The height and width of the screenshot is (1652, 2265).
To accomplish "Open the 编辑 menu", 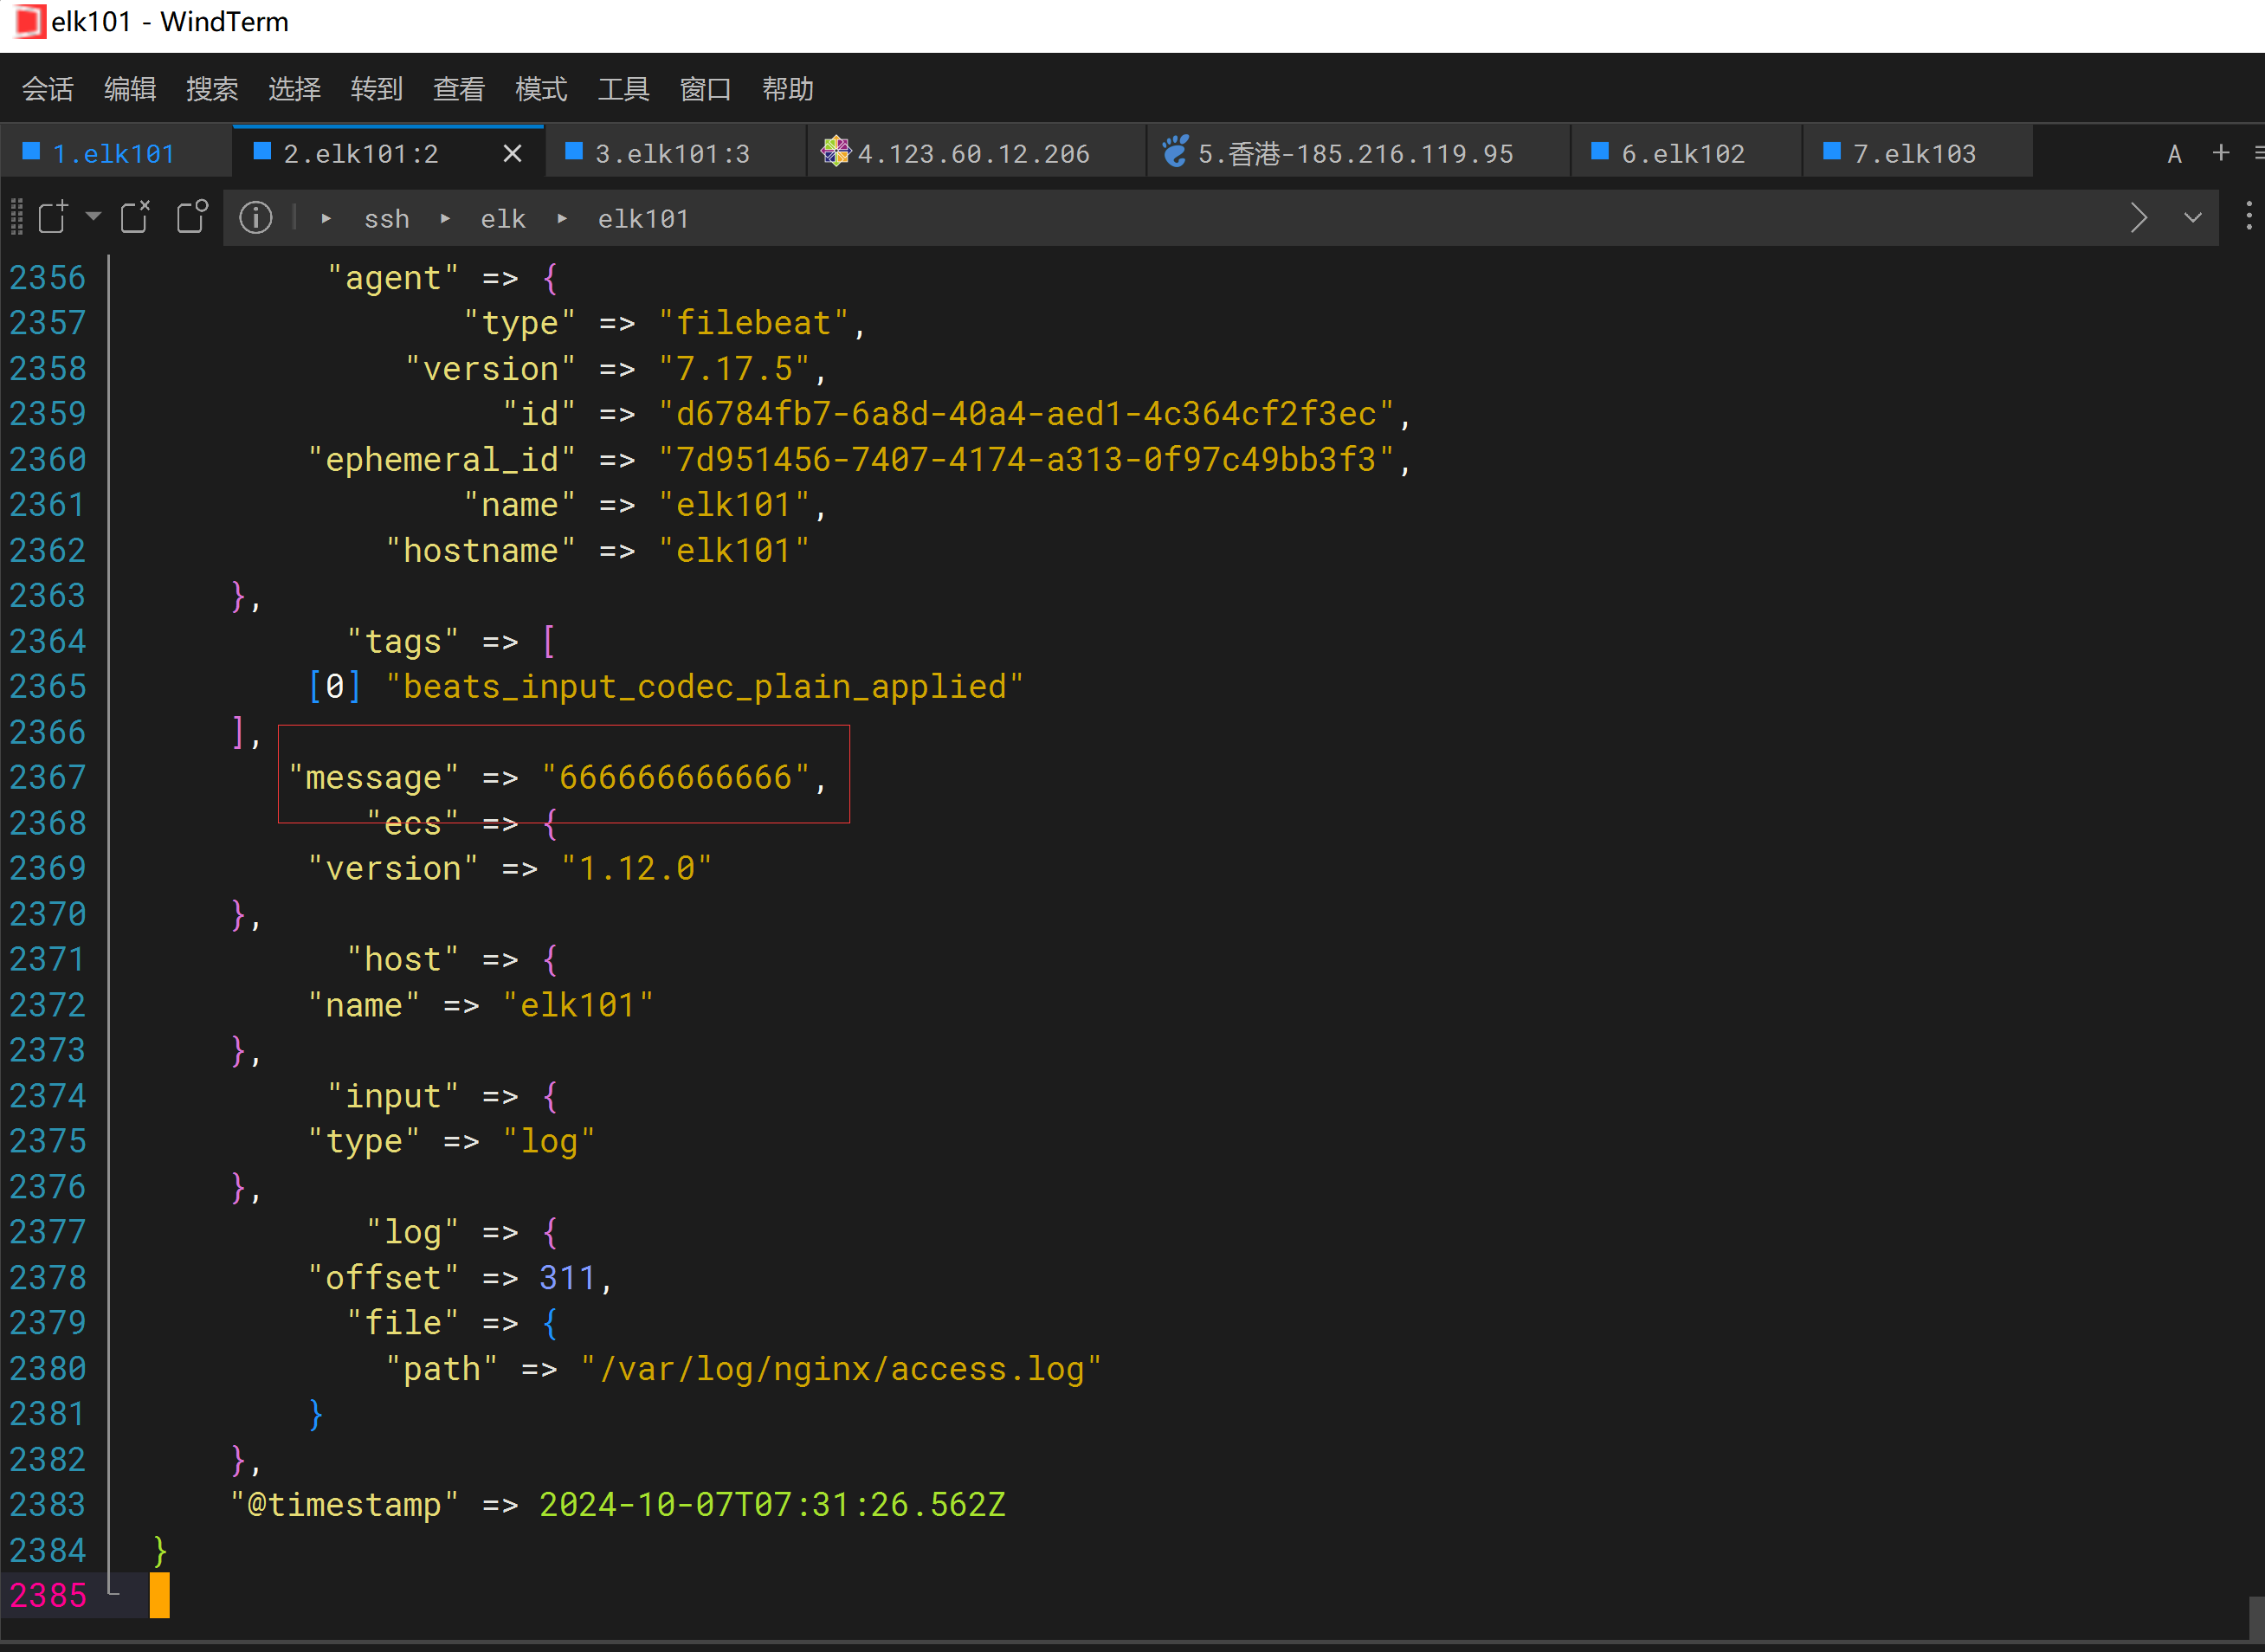I will pos(130,89).
